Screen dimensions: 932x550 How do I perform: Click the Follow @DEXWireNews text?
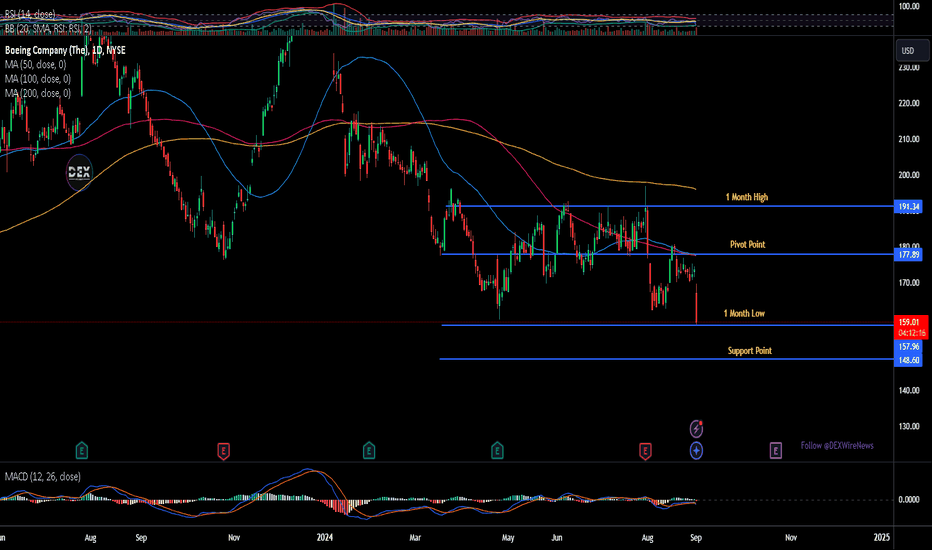point(837,445)
